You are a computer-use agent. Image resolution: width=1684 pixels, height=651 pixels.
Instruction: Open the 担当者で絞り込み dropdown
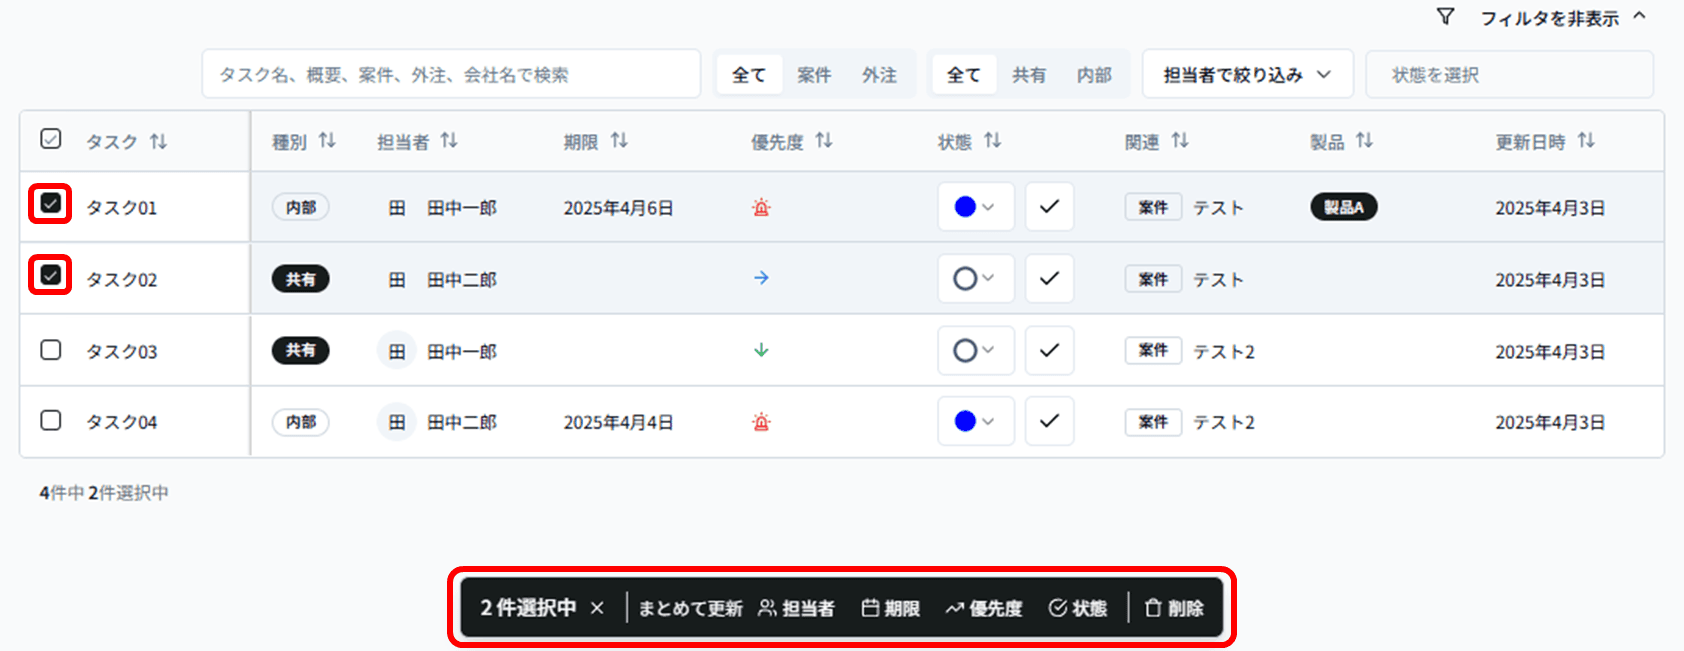point(1247,75)
